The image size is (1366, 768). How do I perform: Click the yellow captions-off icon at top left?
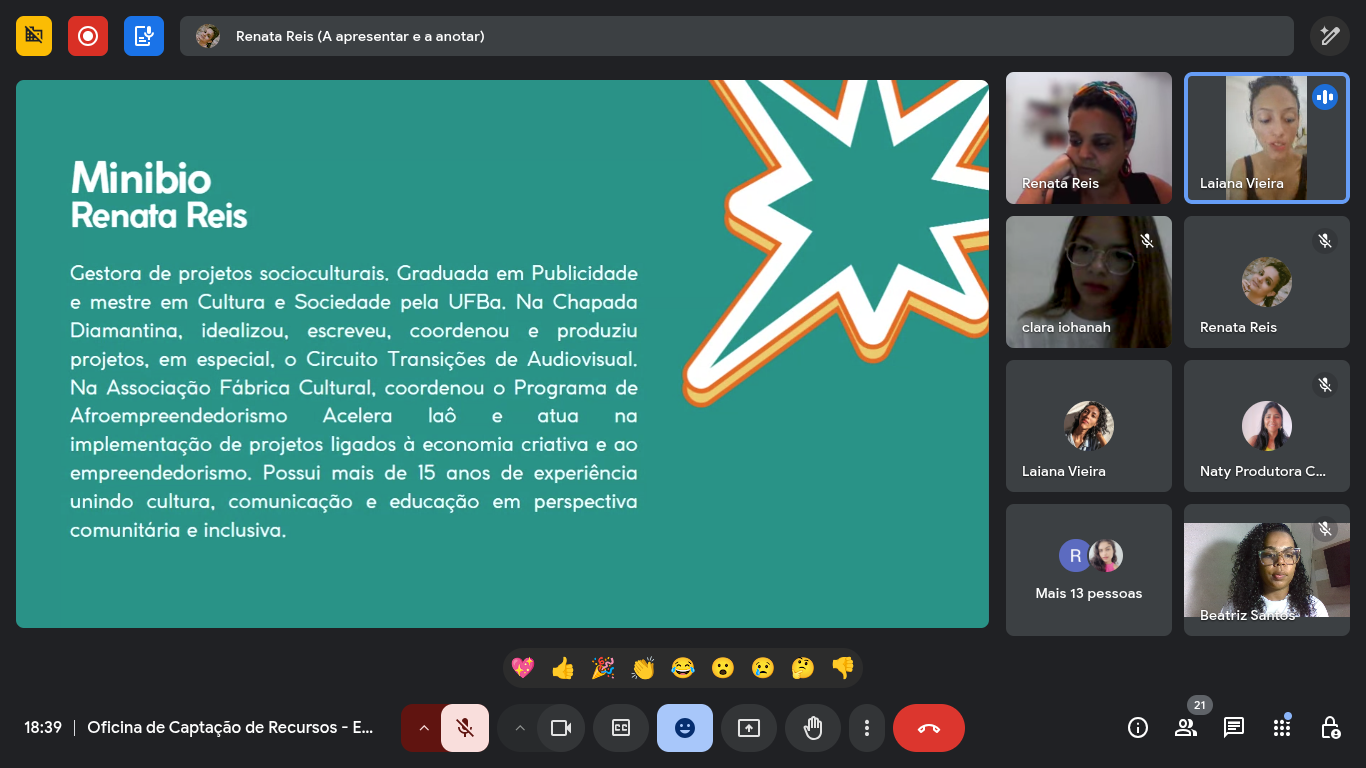34,36
